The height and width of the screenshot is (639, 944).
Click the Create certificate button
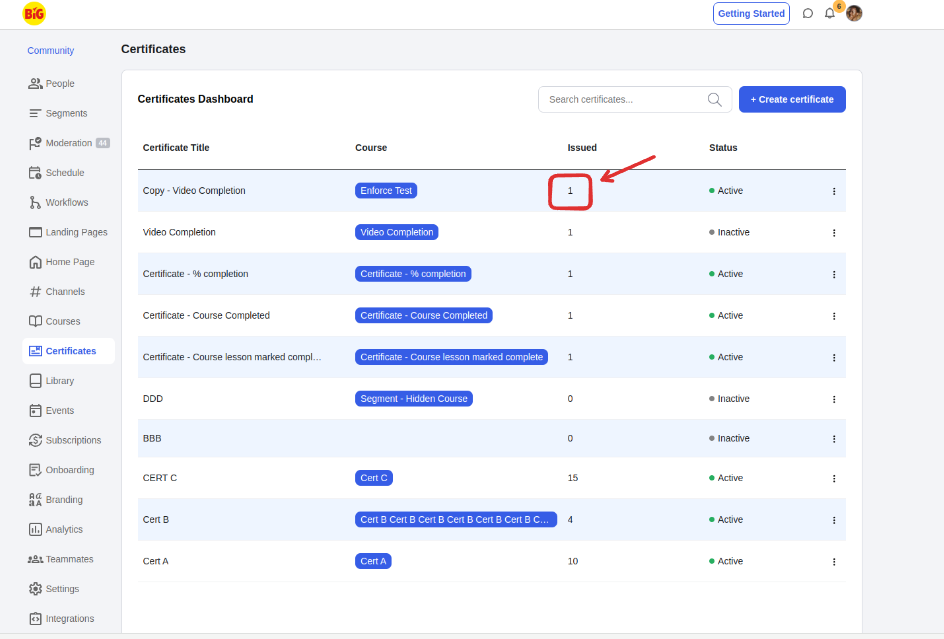pyautogui.click(x=792, y=99)
